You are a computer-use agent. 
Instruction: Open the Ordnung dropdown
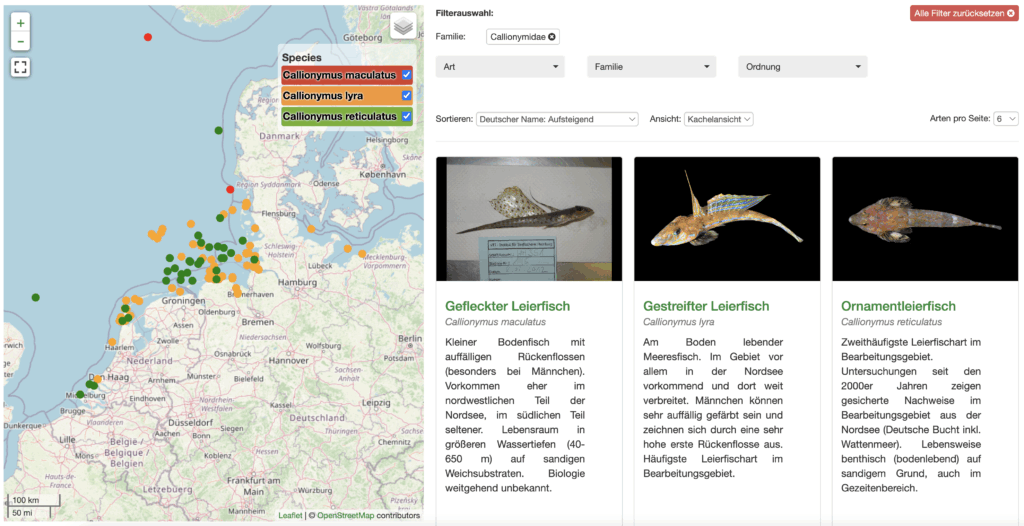click(x=802, y=67)
